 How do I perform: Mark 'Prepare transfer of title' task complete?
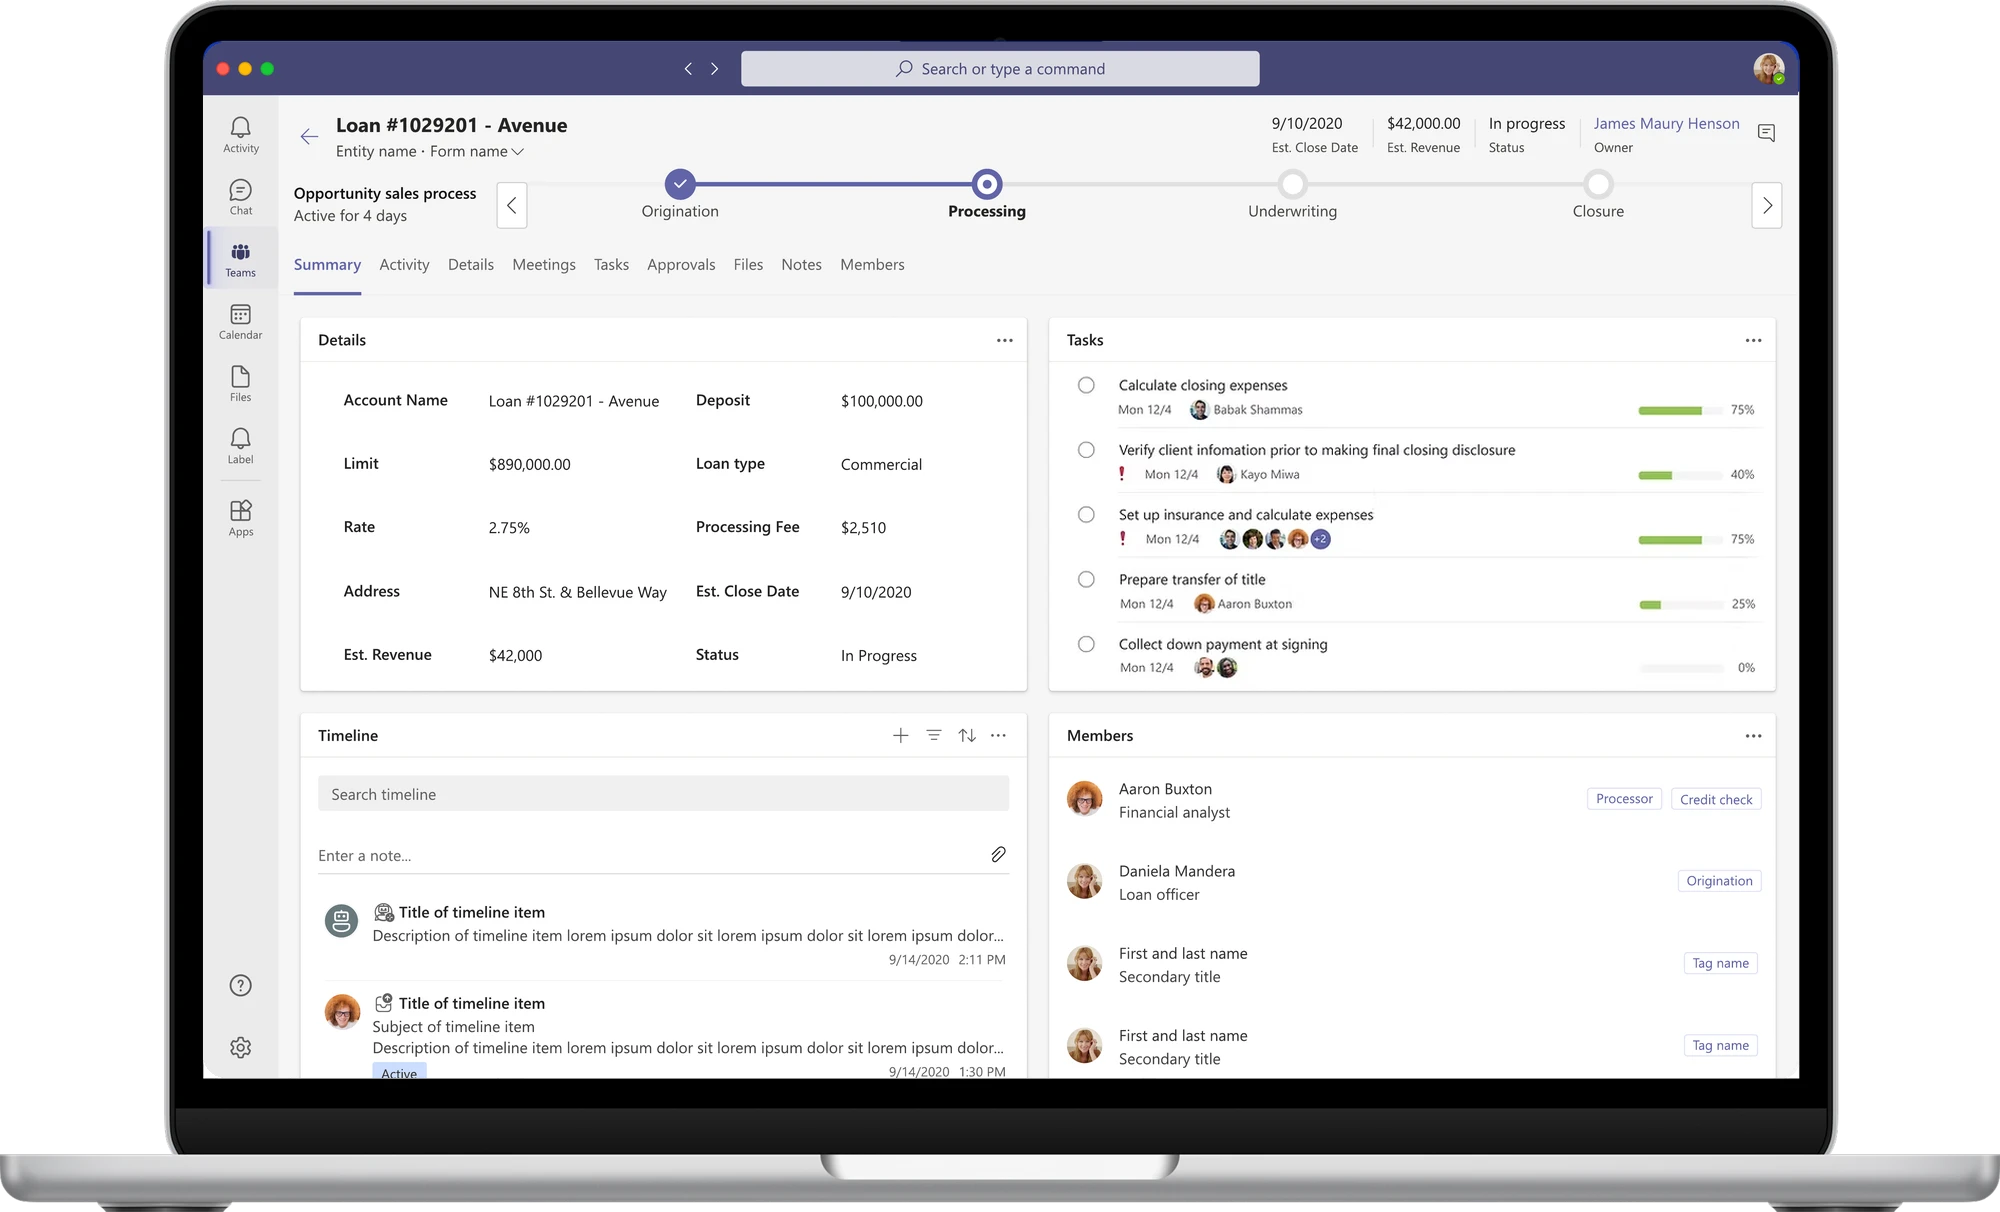pos(1086,579)
